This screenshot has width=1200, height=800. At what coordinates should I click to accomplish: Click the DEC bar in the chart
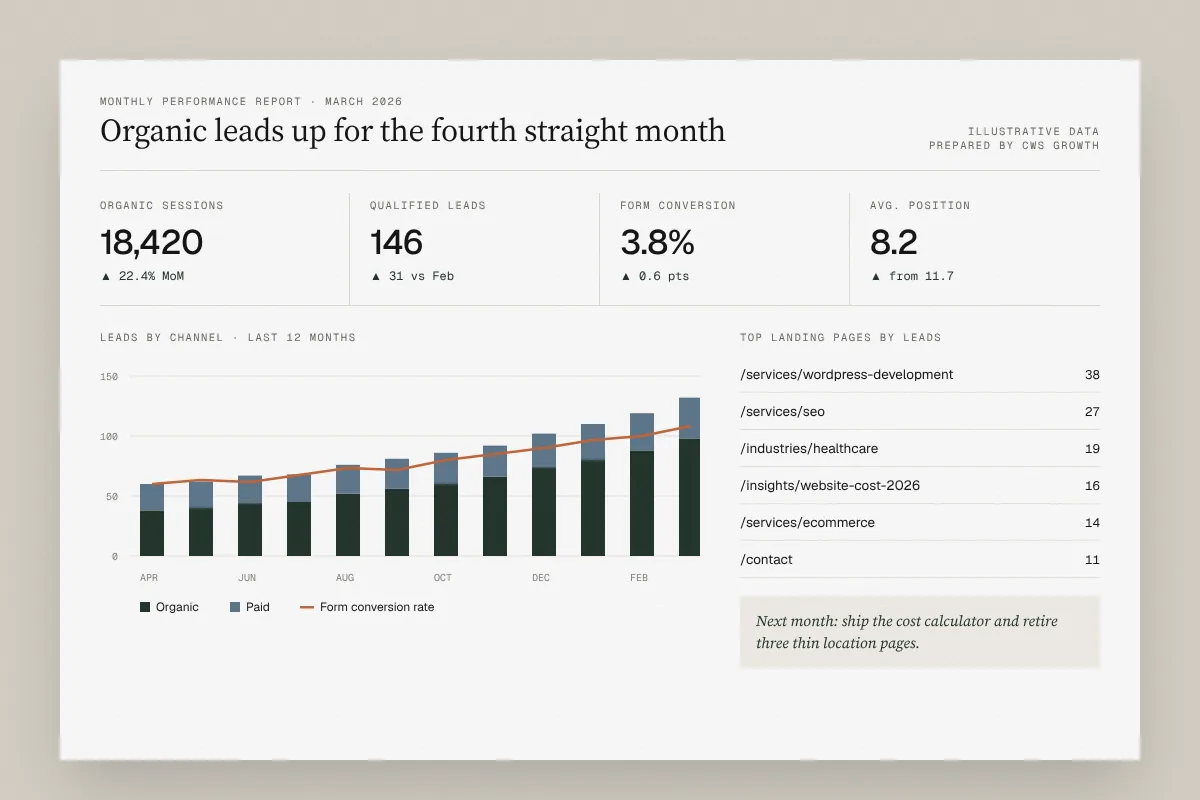(x=544, y=495)
